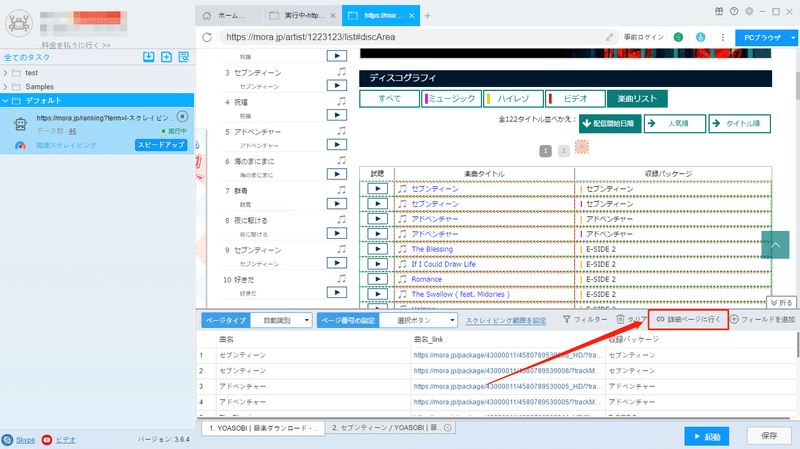Expand the test folder
Screen dimensions: 800x449
tap(6, 73)
